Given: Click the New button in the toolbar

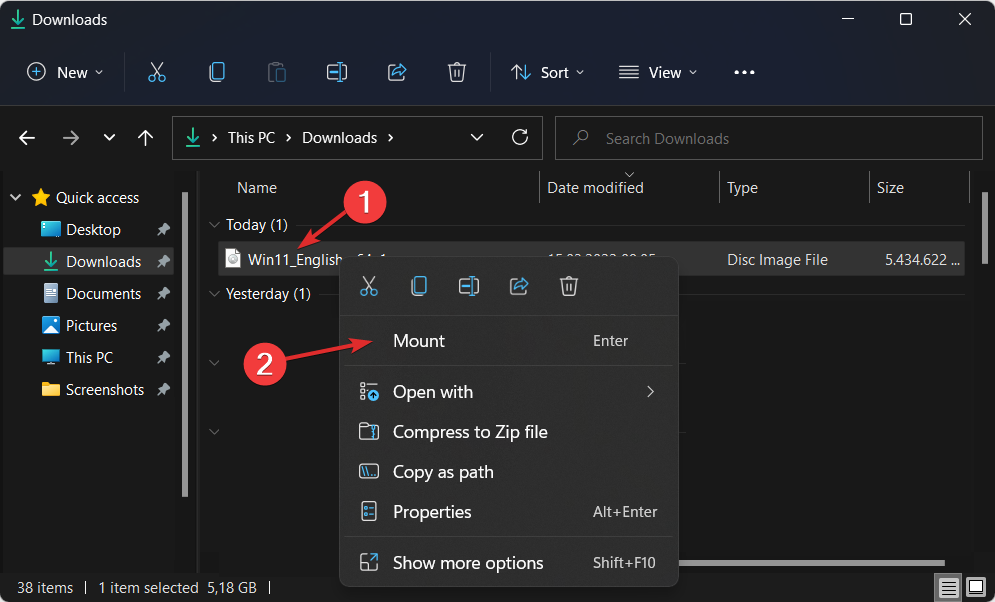Looking at the screenshot, I should pyautogui.click(x=64, y=72).
